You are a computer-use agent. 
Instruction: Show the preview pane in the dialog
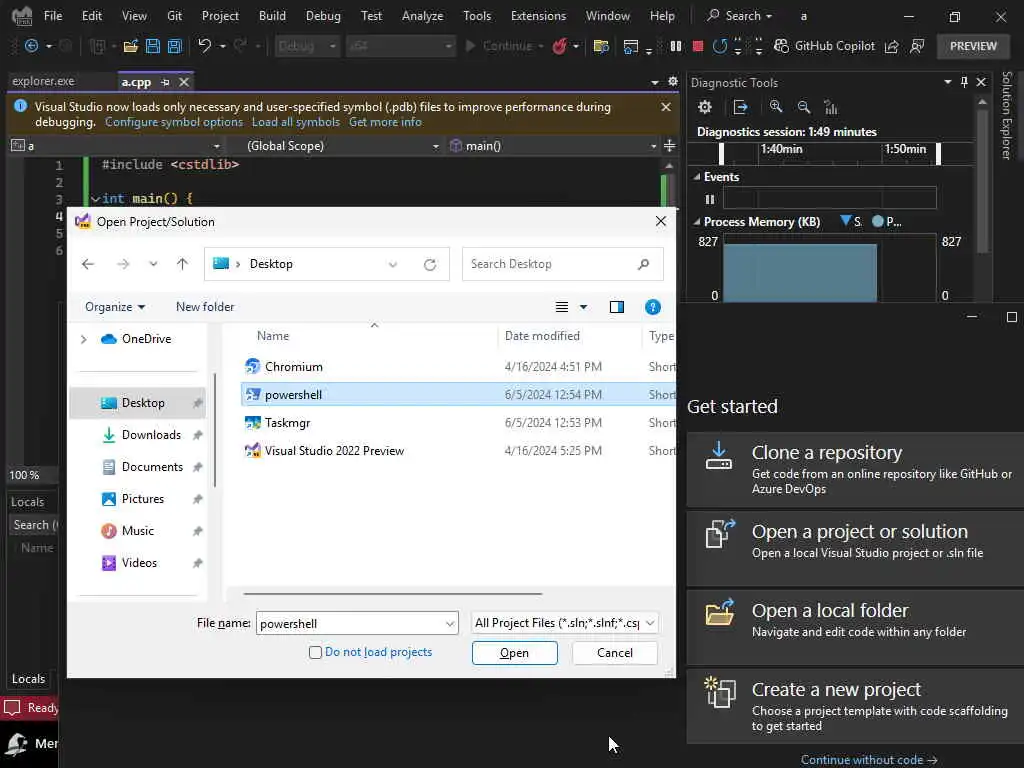tap(616, 307)
